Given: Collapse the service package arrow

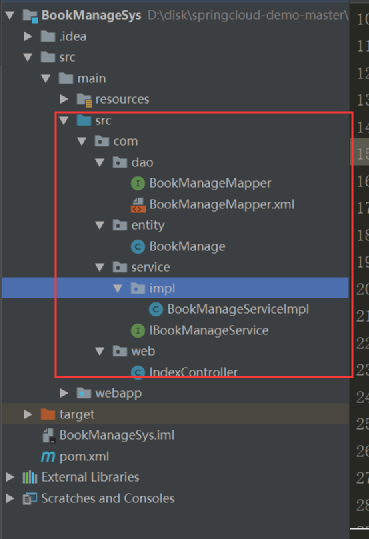Looking at the screenshot, I should (99, 267).
